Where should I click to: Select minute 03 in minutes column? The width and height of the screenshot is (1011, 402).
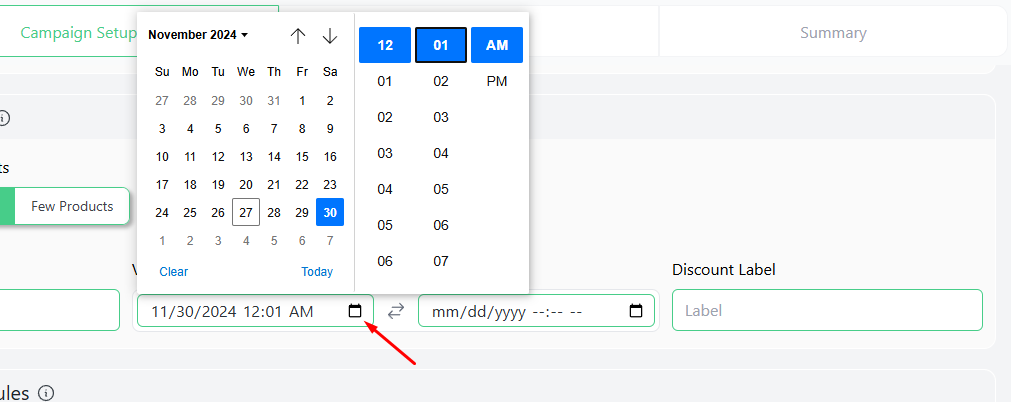point(441,117)
